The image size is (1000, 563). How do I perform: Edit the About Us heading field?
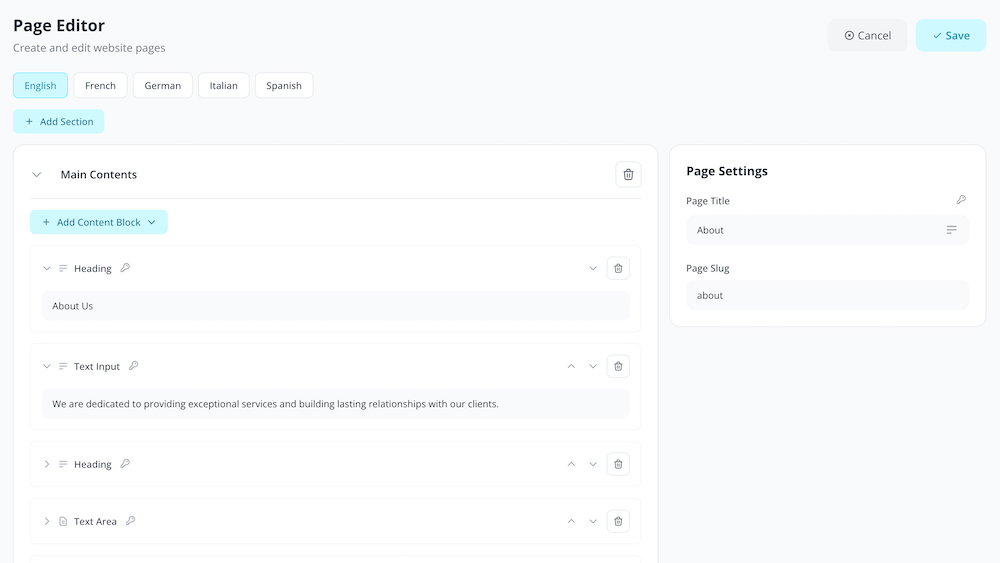[x=335, y=306]
